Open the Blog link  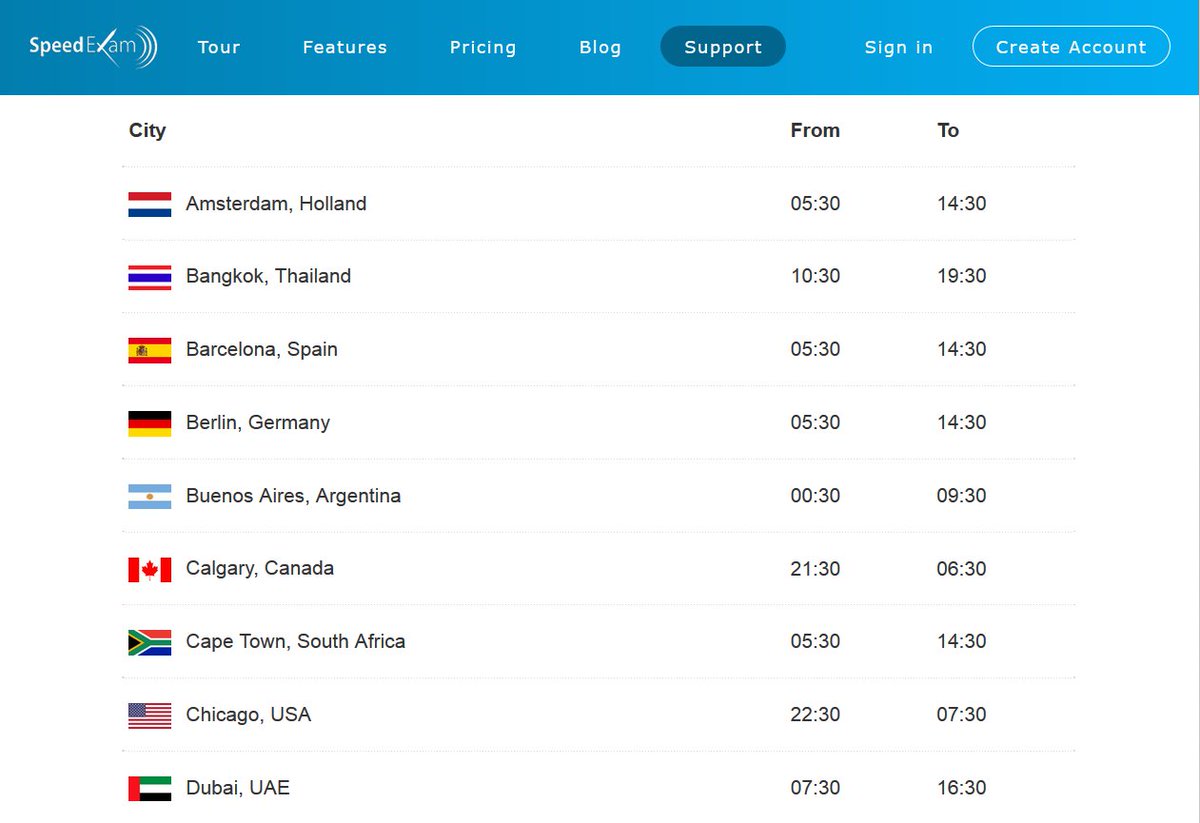(x=600, y=47)
